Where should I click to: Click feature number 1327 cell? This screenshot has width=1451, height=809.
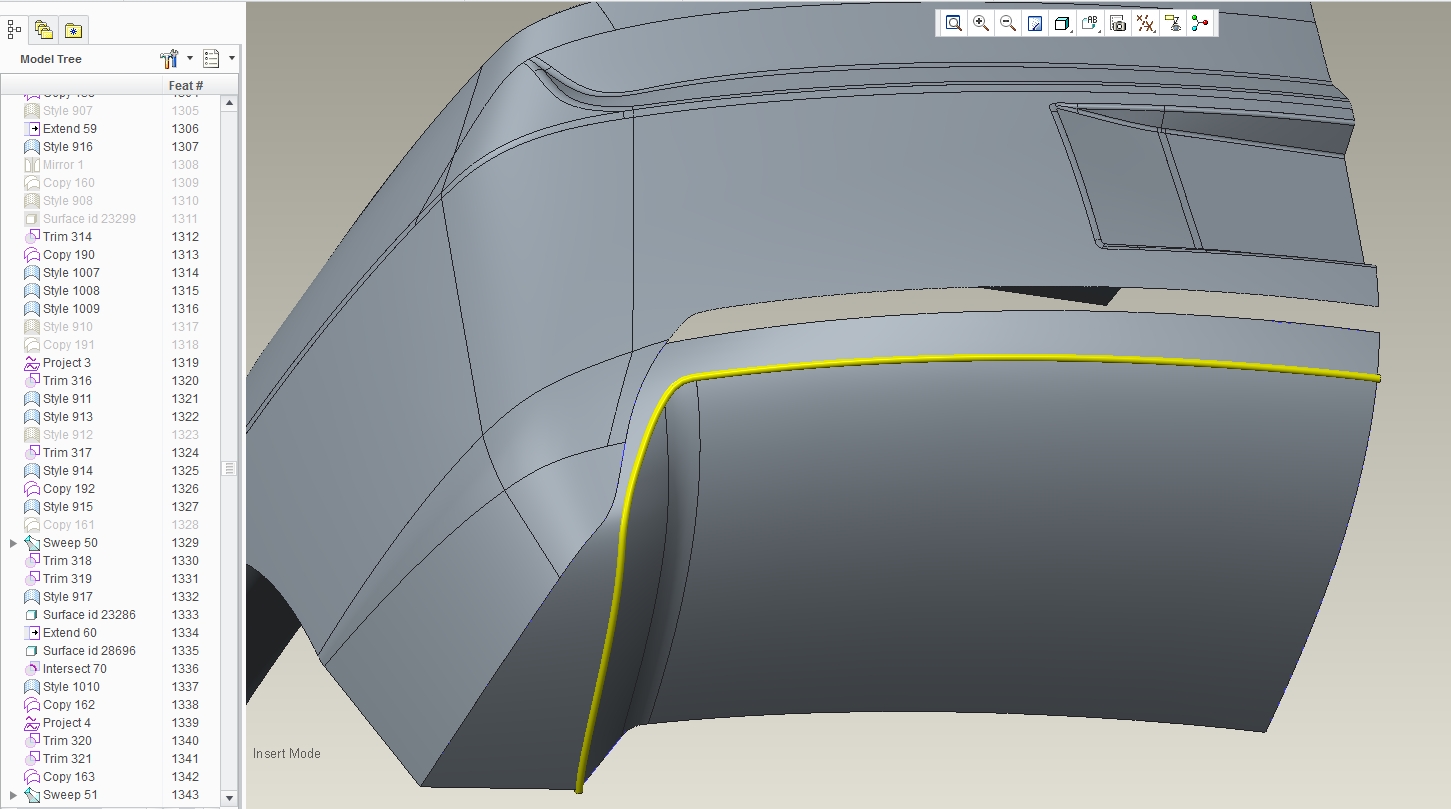point(185,507)
